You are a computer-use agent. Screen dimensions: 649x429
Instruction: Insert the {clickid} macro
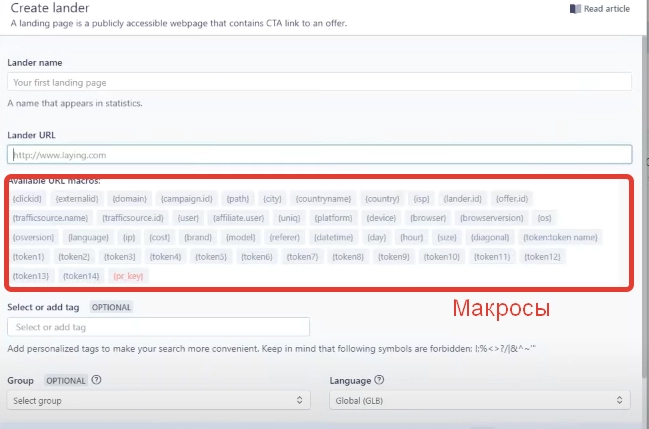coord(27,199)
